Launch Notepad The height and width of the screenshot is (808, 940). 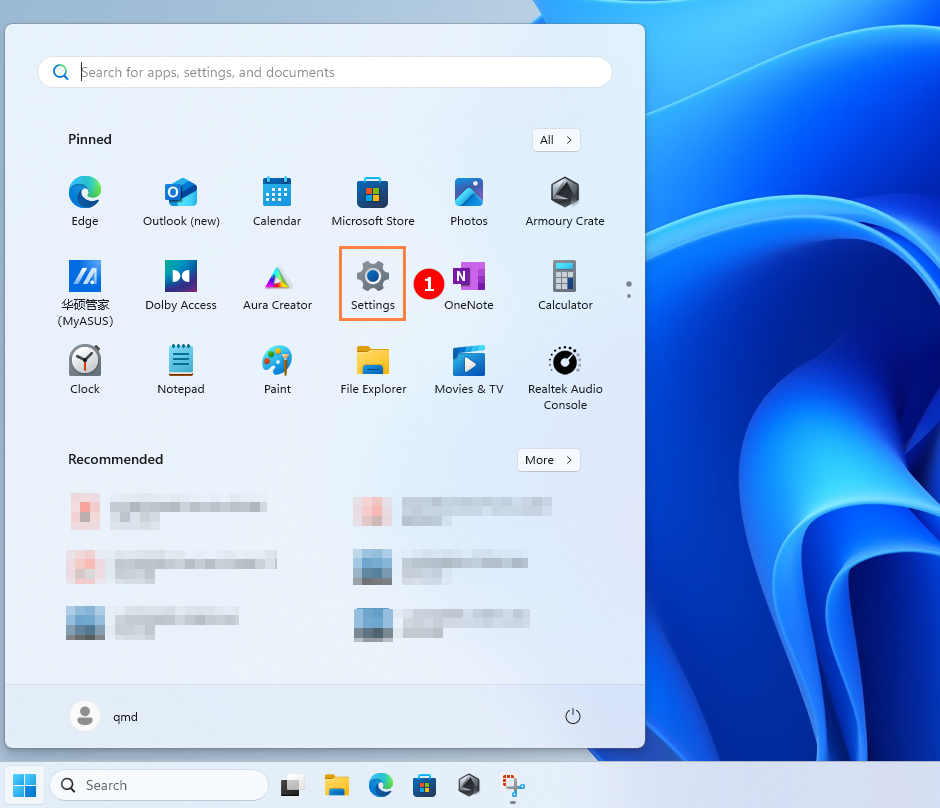181,370
